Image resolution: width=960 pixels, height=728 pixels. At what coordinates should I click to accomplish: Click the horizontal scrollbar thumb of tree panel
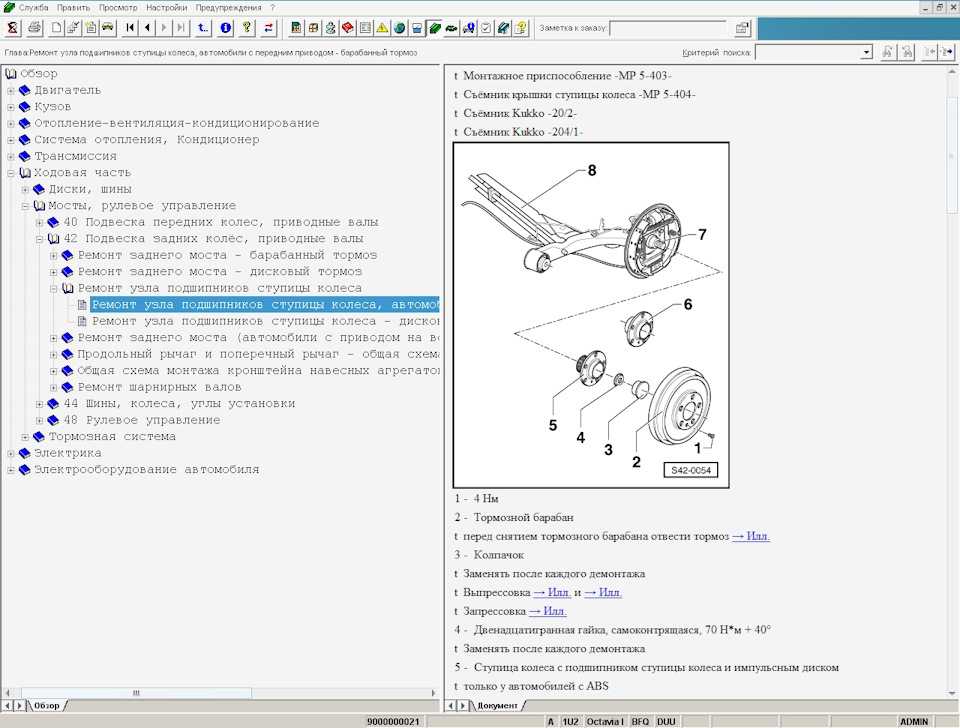coord(136,693)
